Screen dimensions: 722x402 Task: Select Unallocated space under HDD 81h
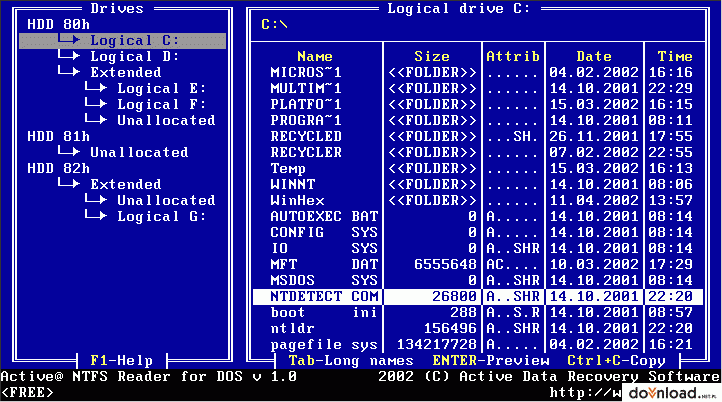(138, 152)
